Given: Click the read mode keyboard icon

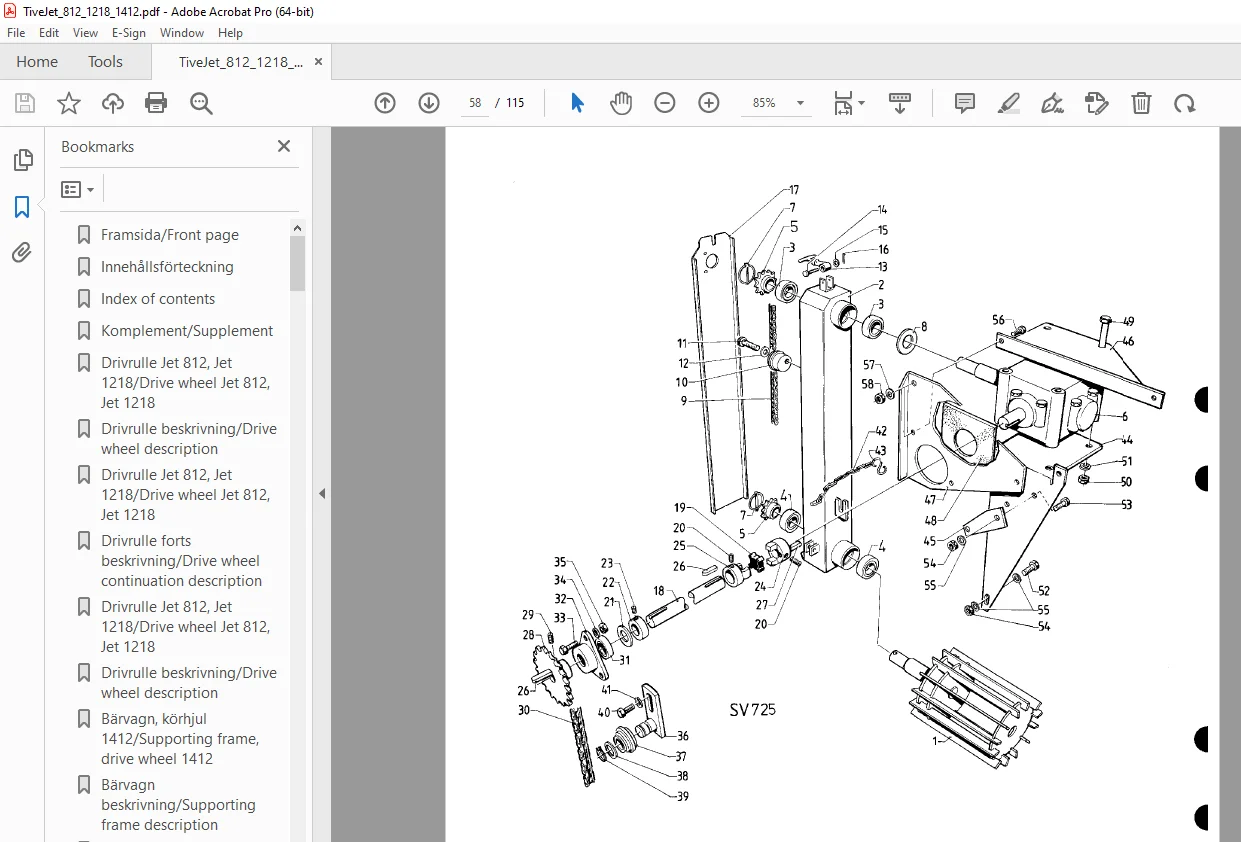Looking at the screenshot, I should [x=900, y=103].
